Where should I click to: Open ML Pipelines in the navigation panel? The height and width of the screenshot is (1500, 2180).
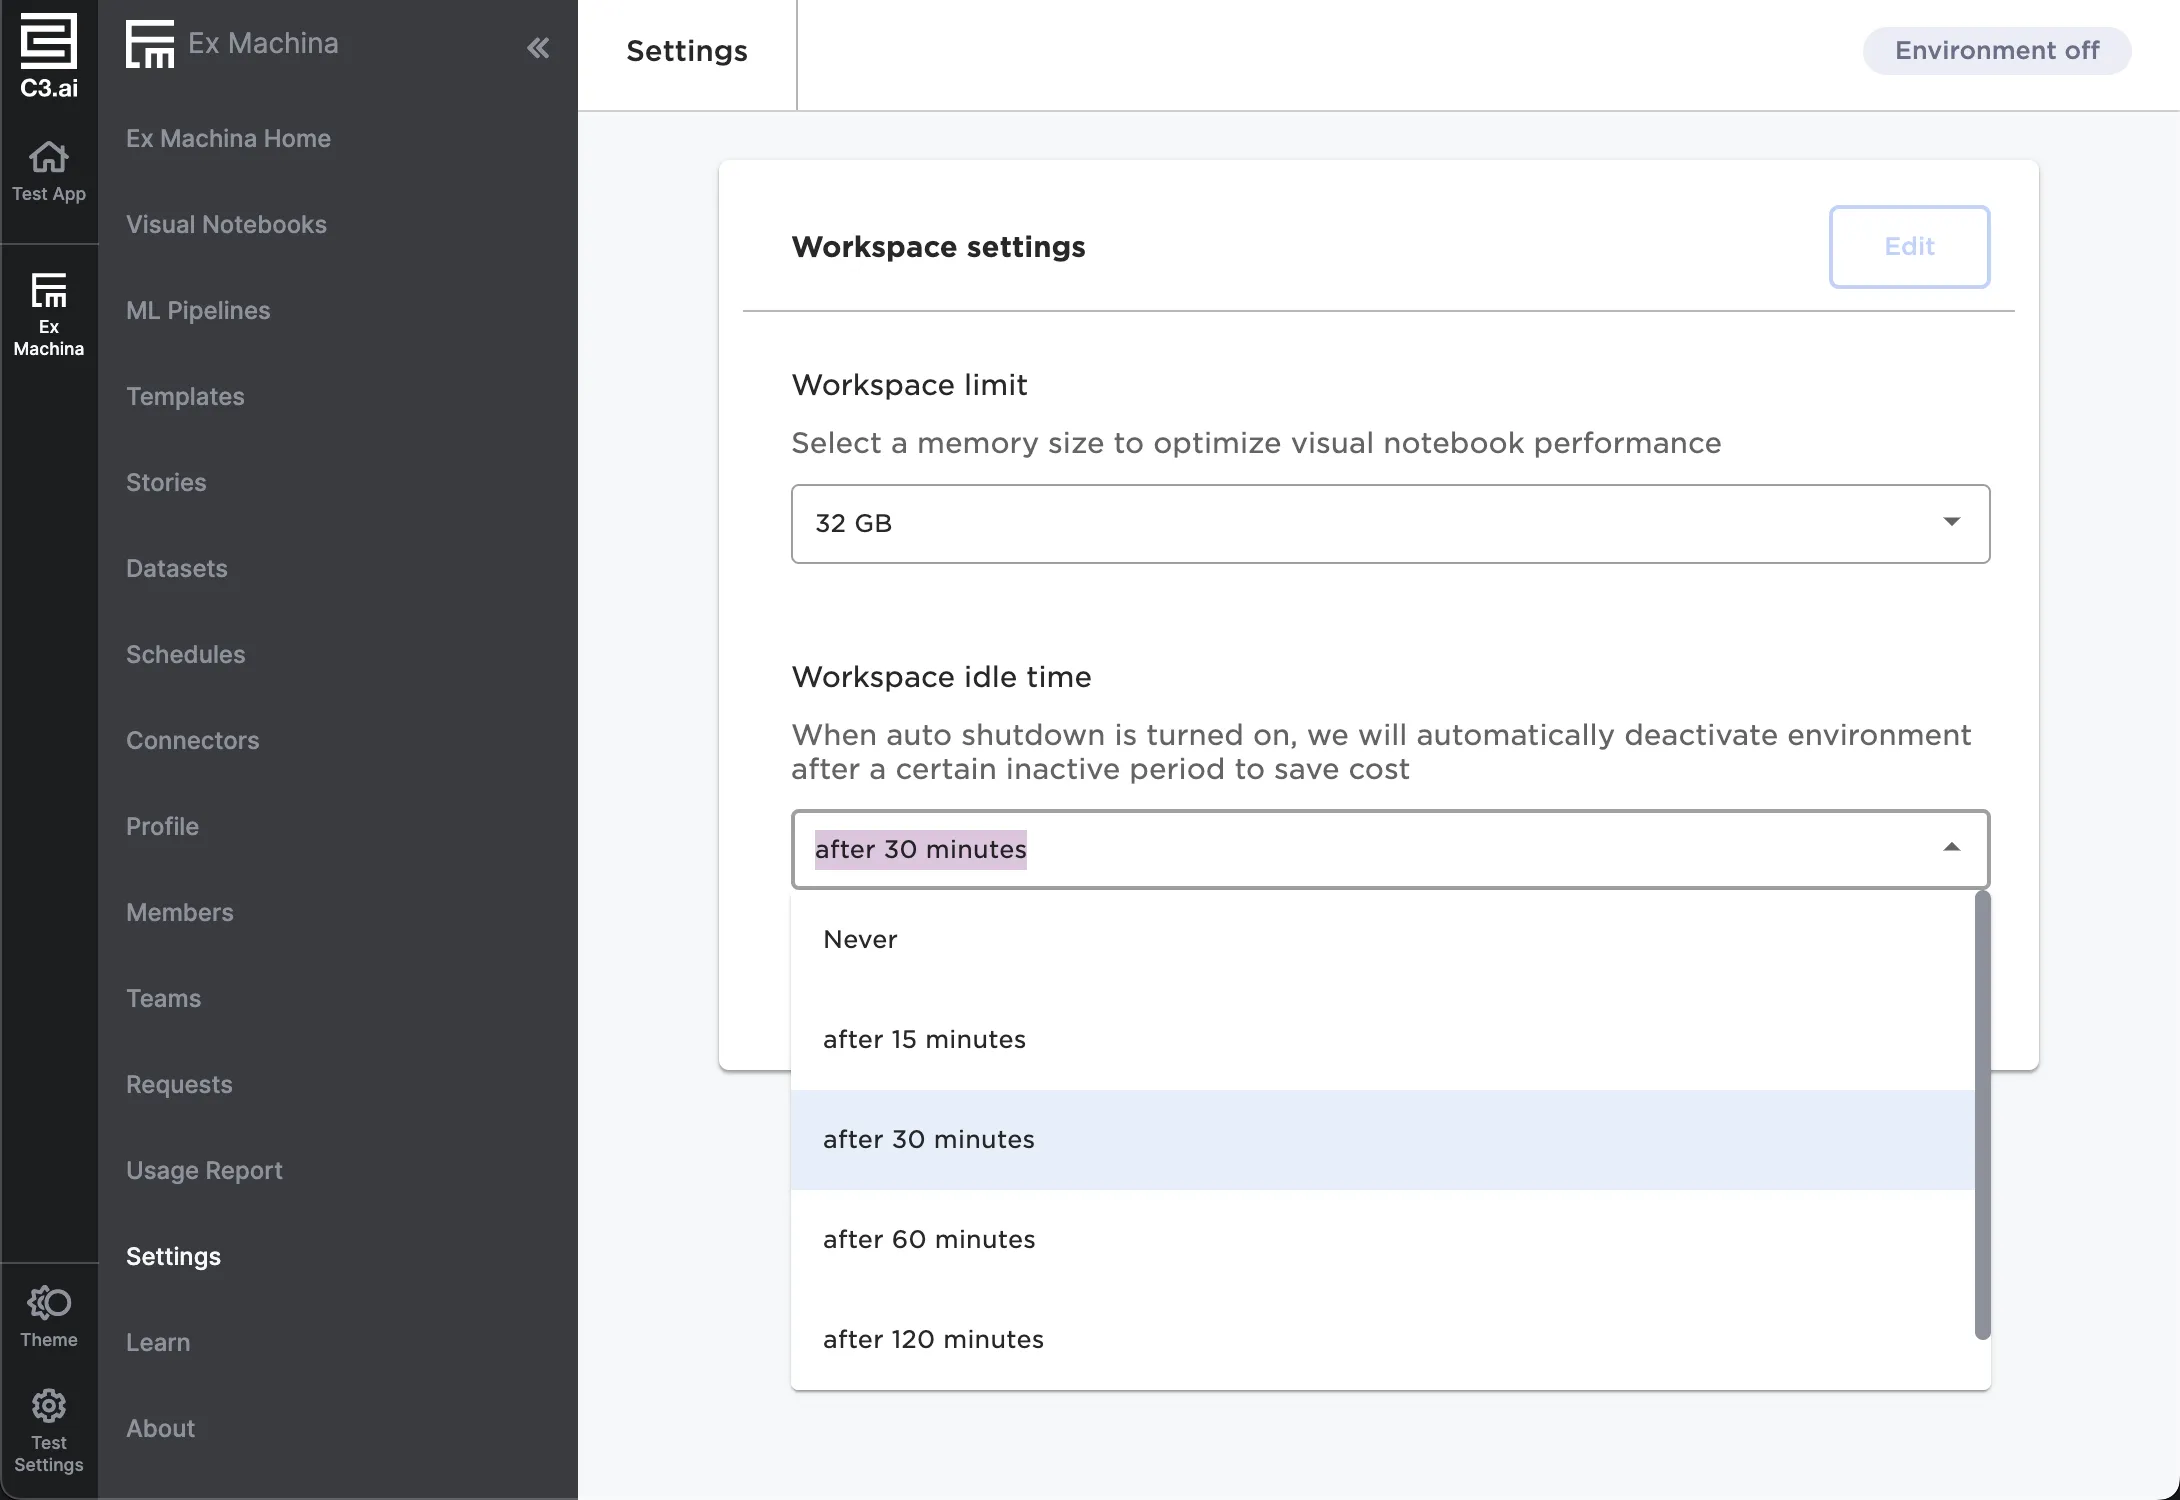(x=197, y=310)
